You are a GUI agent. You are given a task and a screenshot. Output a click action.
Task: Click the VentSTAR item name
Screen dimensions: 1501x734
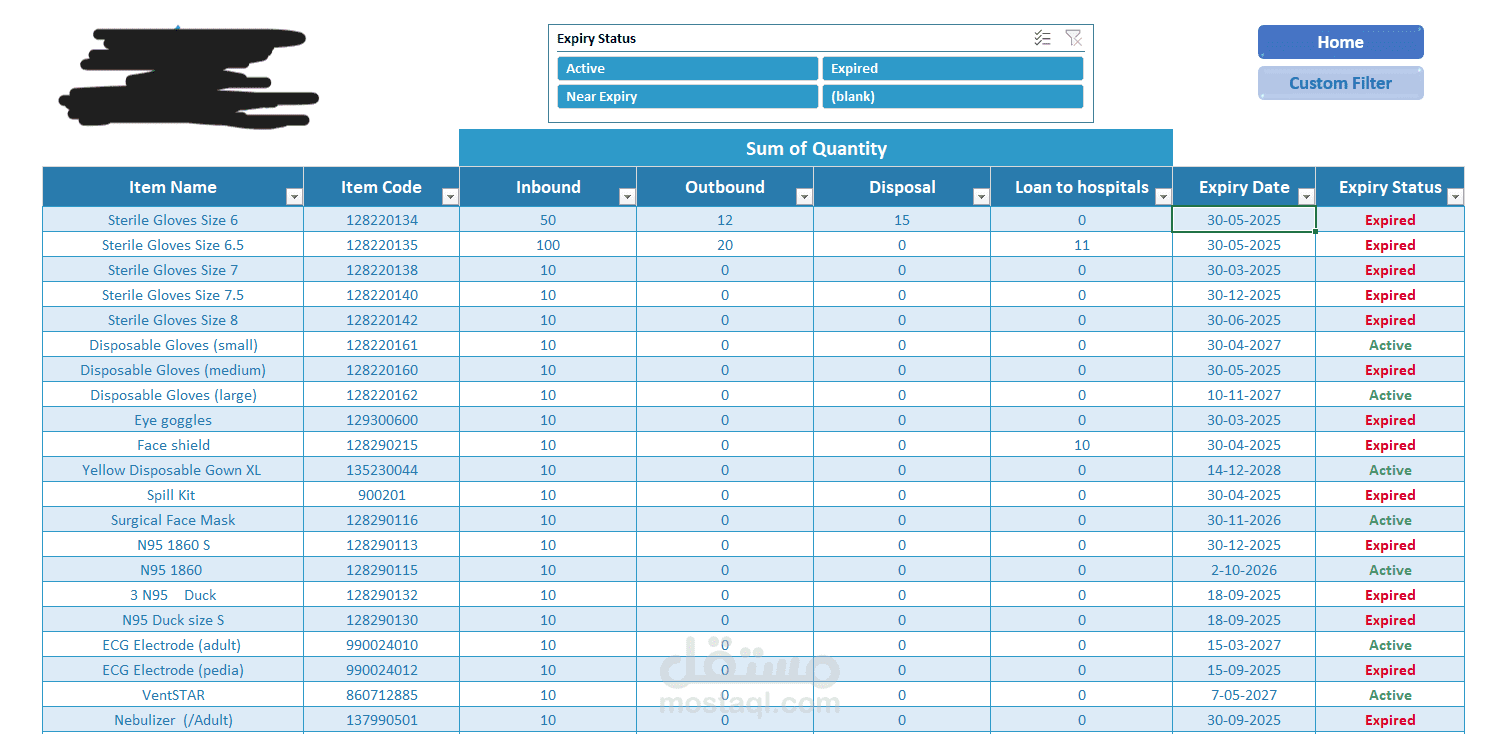click(173, 695)
